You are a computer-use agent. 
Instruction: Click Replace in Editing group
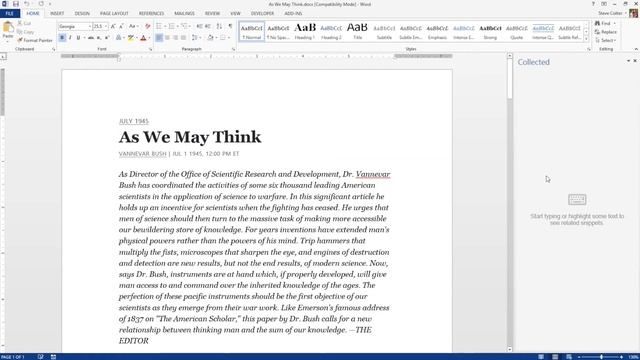pyautogui.click(x=606, y=32)
